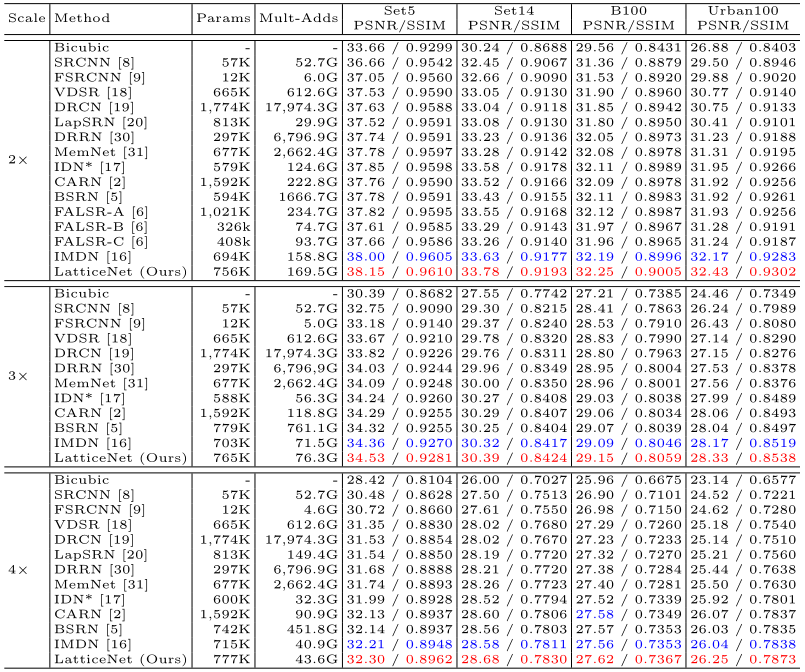805x672 pixels.
Task: Click the 3× scale label
Action: [18, 376]
